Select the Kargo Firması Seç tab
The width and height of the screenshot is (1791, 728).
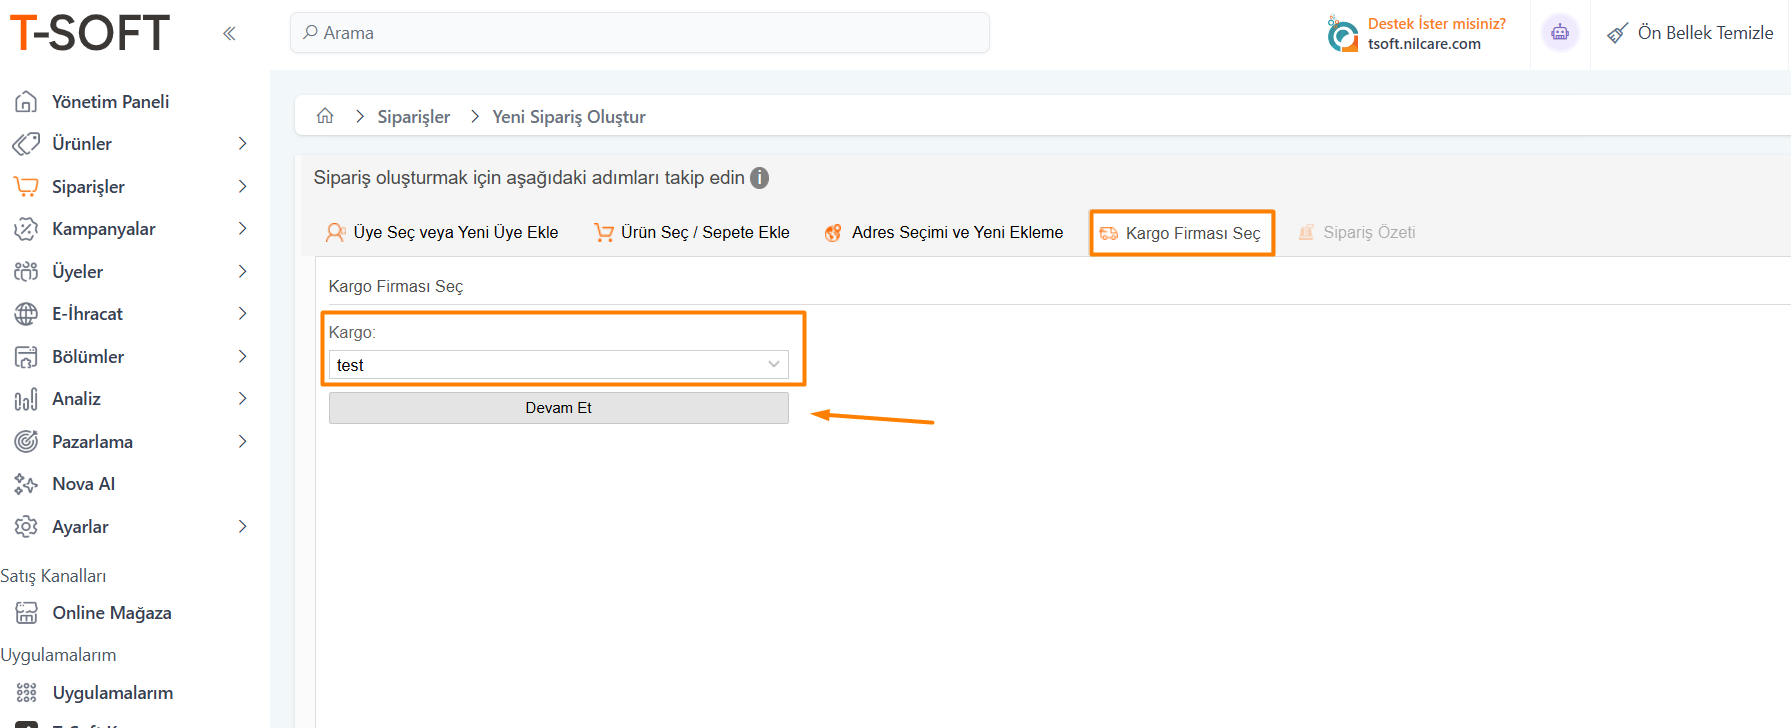tap(1181, 233)
